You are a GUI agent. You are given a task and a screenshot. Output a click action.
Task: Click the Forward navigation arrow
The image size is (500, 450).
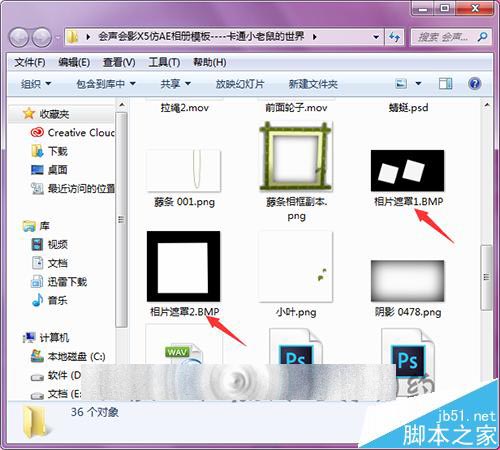click(x=42, y=37)
